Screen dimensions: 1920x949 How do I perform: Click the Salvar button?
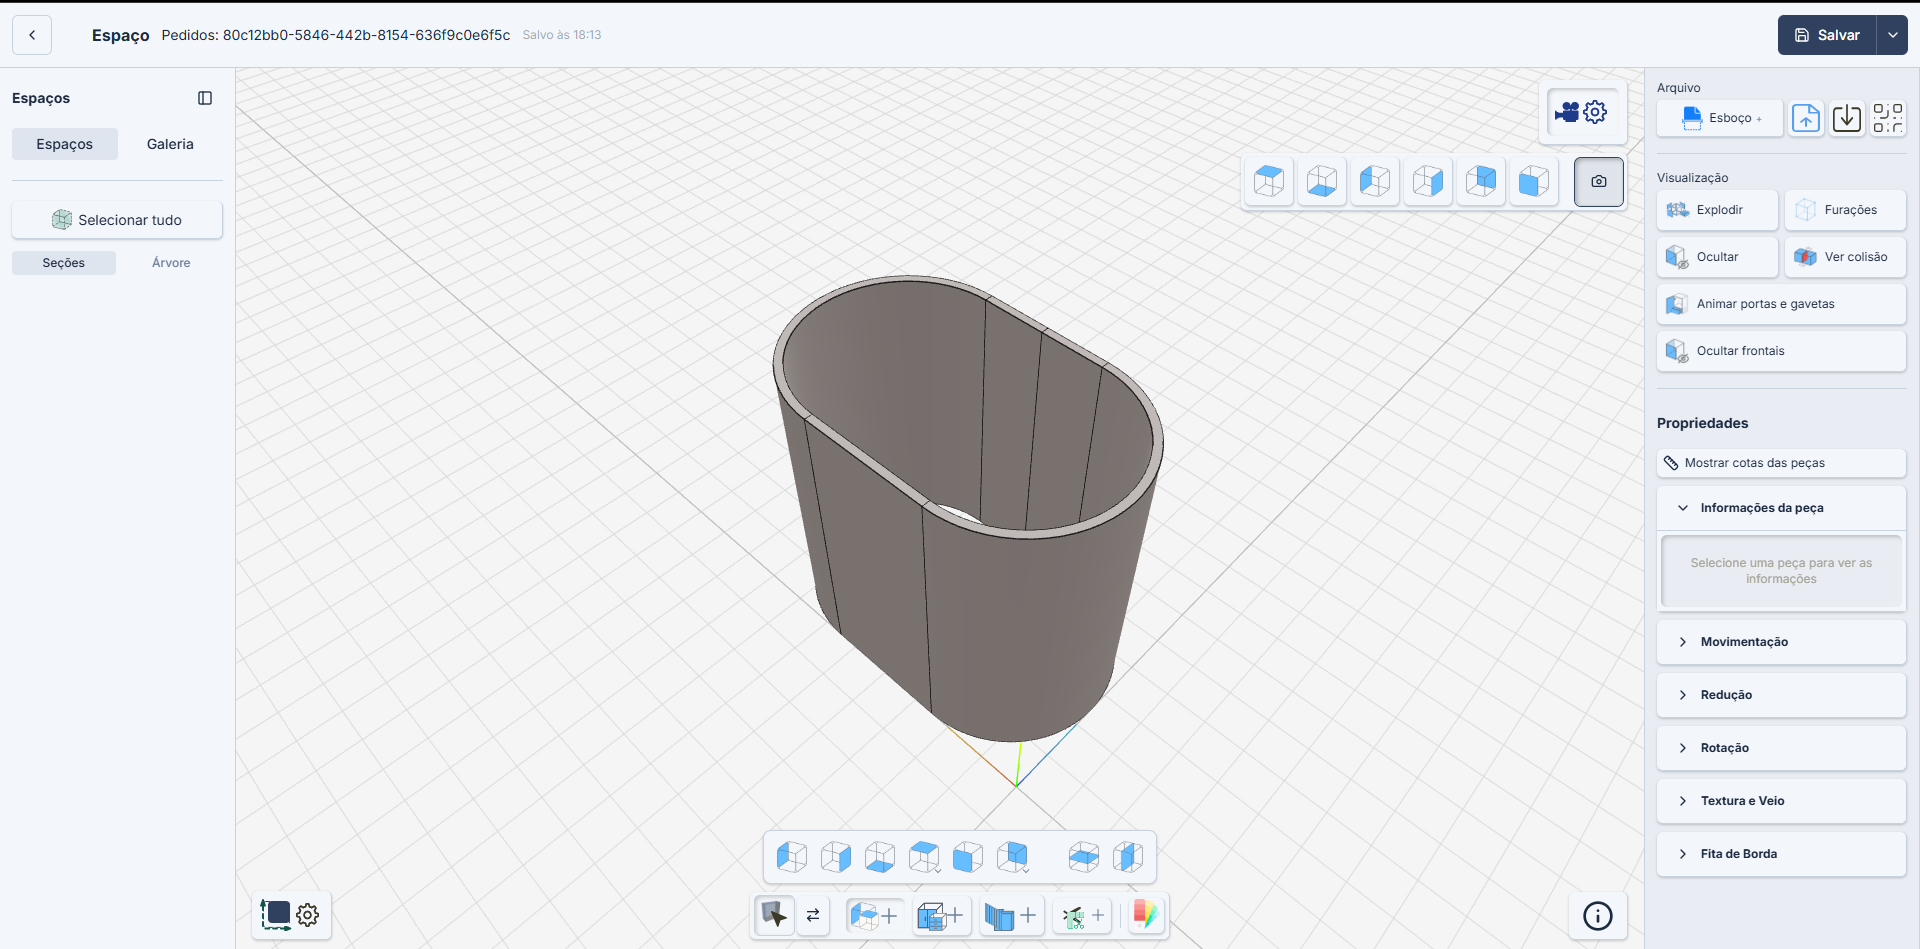[x=1827, y=35]
